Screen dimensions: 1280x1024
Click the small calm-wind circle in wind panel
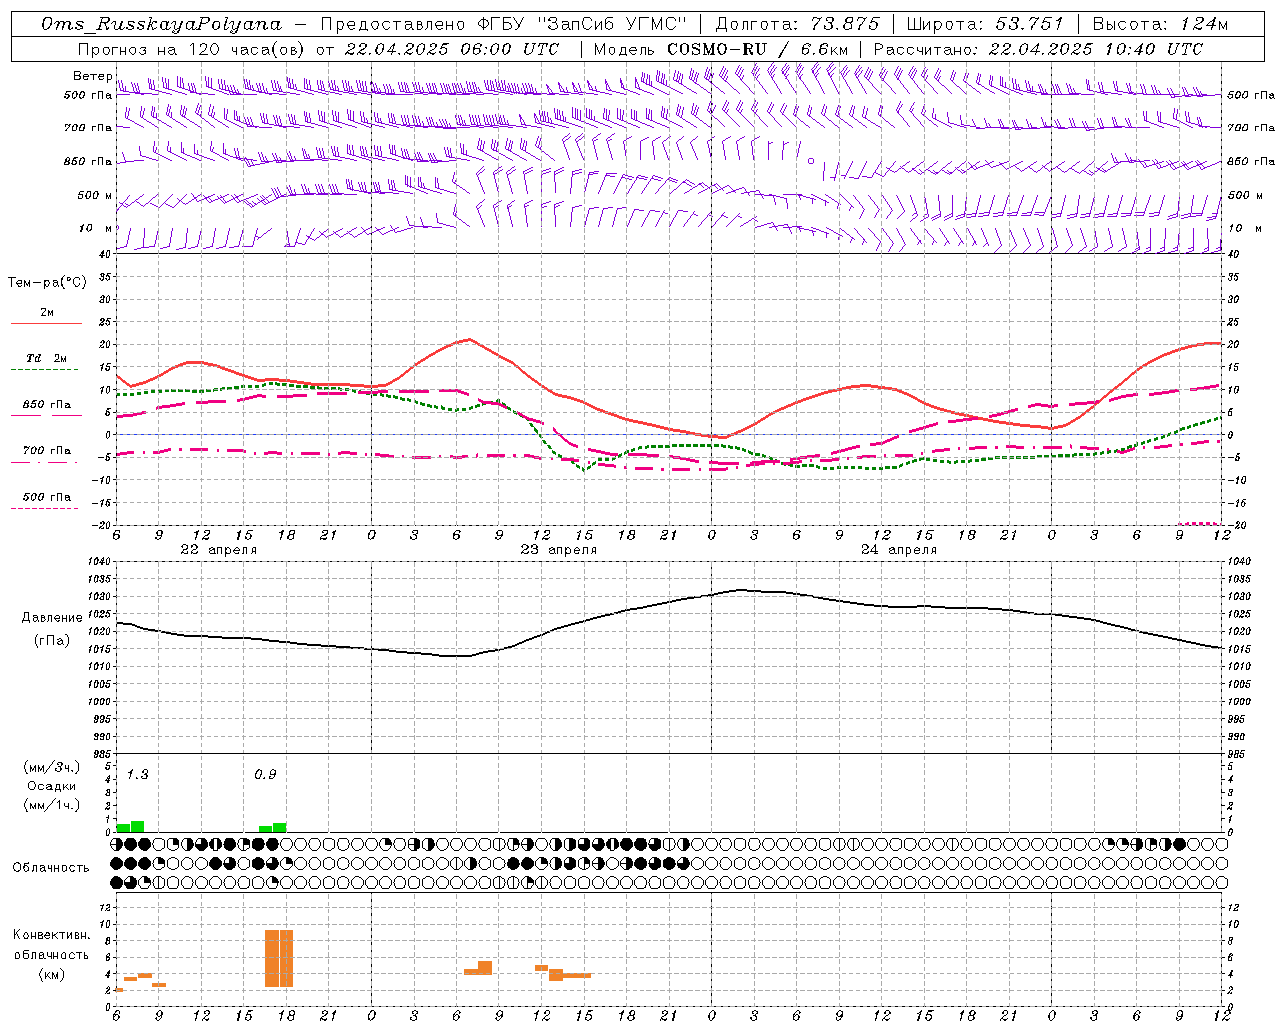811,160
